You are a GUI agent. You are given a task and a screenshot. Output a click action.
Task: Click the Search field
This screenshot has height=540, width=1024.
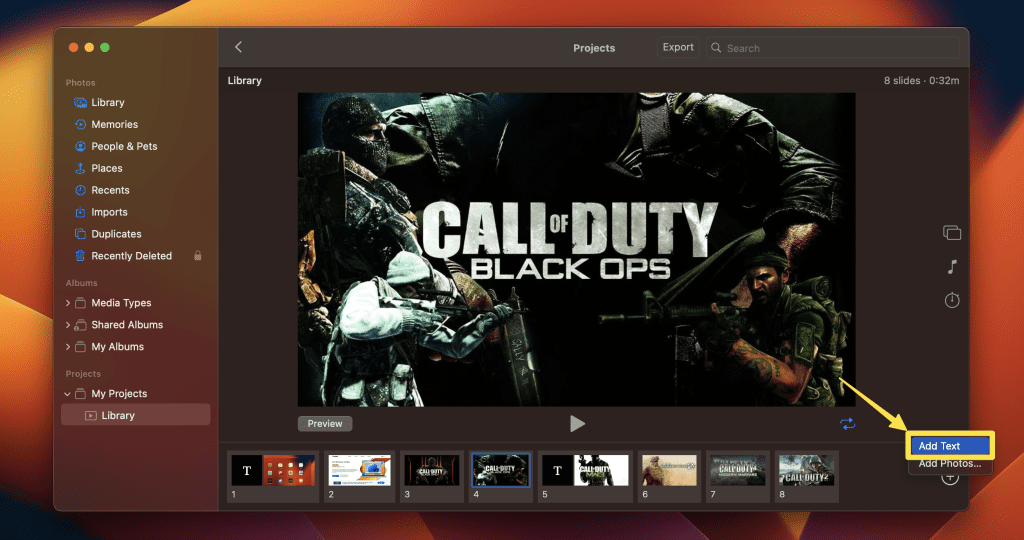click(833, 48)
